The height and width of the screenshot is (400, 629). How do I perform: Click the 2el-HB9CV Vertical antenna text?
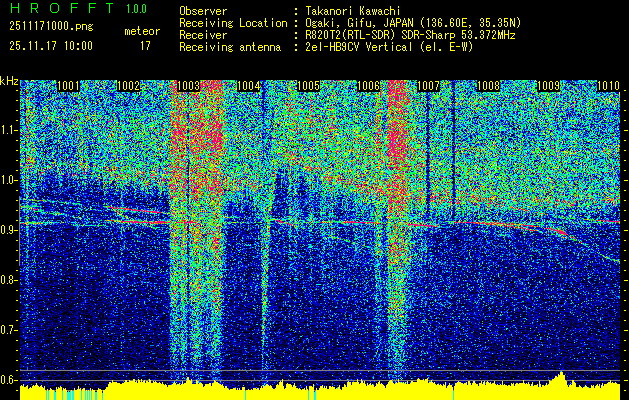tap(390, 47)
